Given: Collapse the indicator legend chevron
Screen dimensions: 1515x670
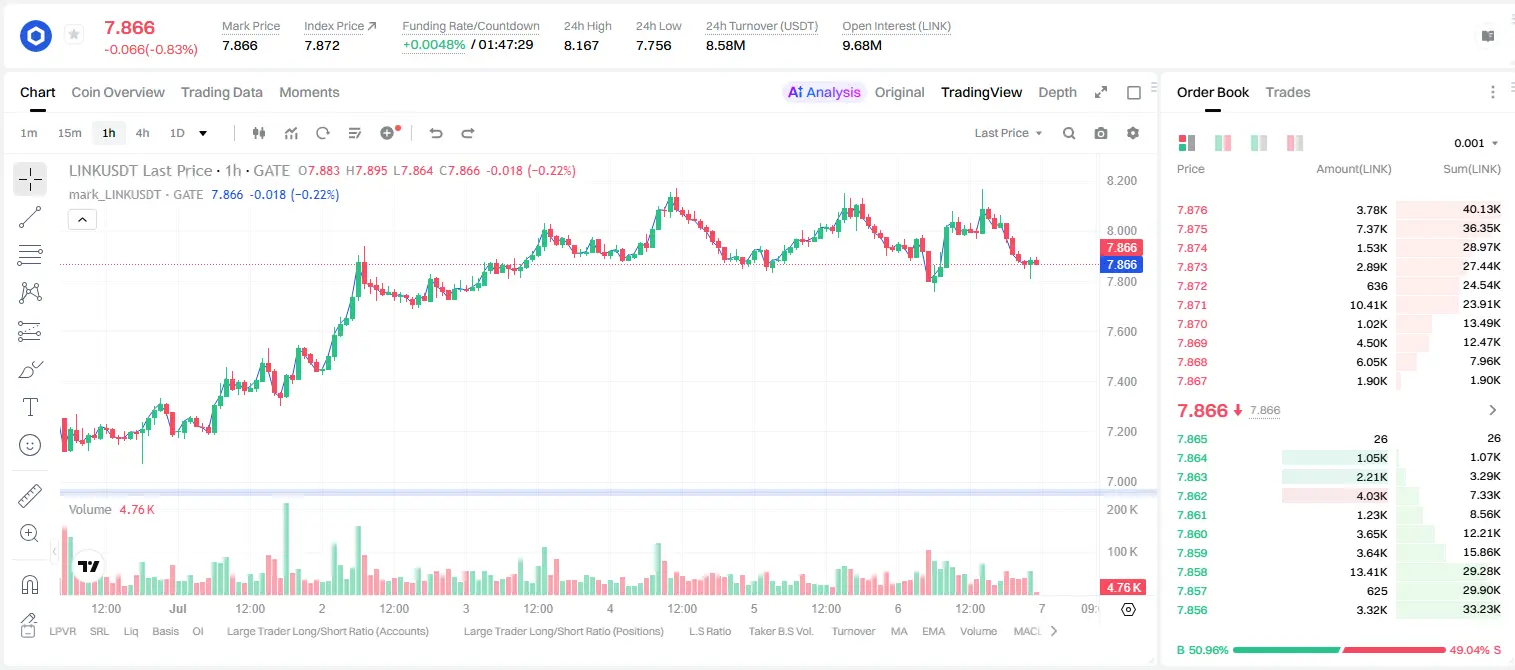Looking at the screenshot, I should tap(82, 219).
